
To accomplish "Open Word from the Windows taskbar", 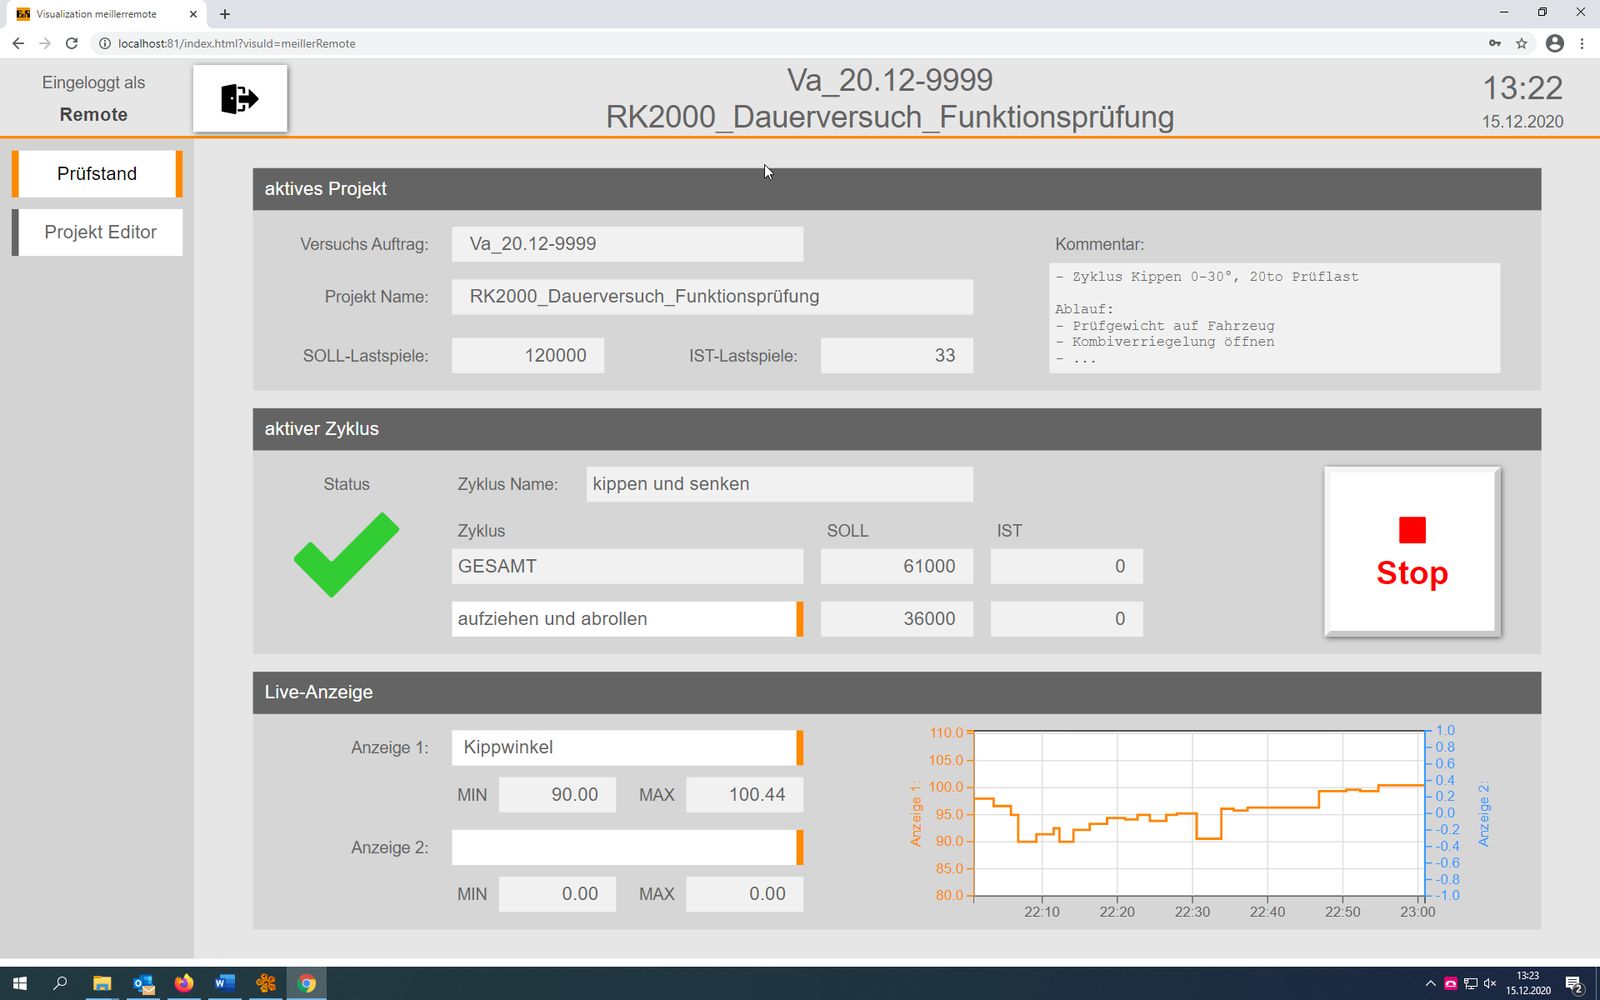I will pos(224,984).
